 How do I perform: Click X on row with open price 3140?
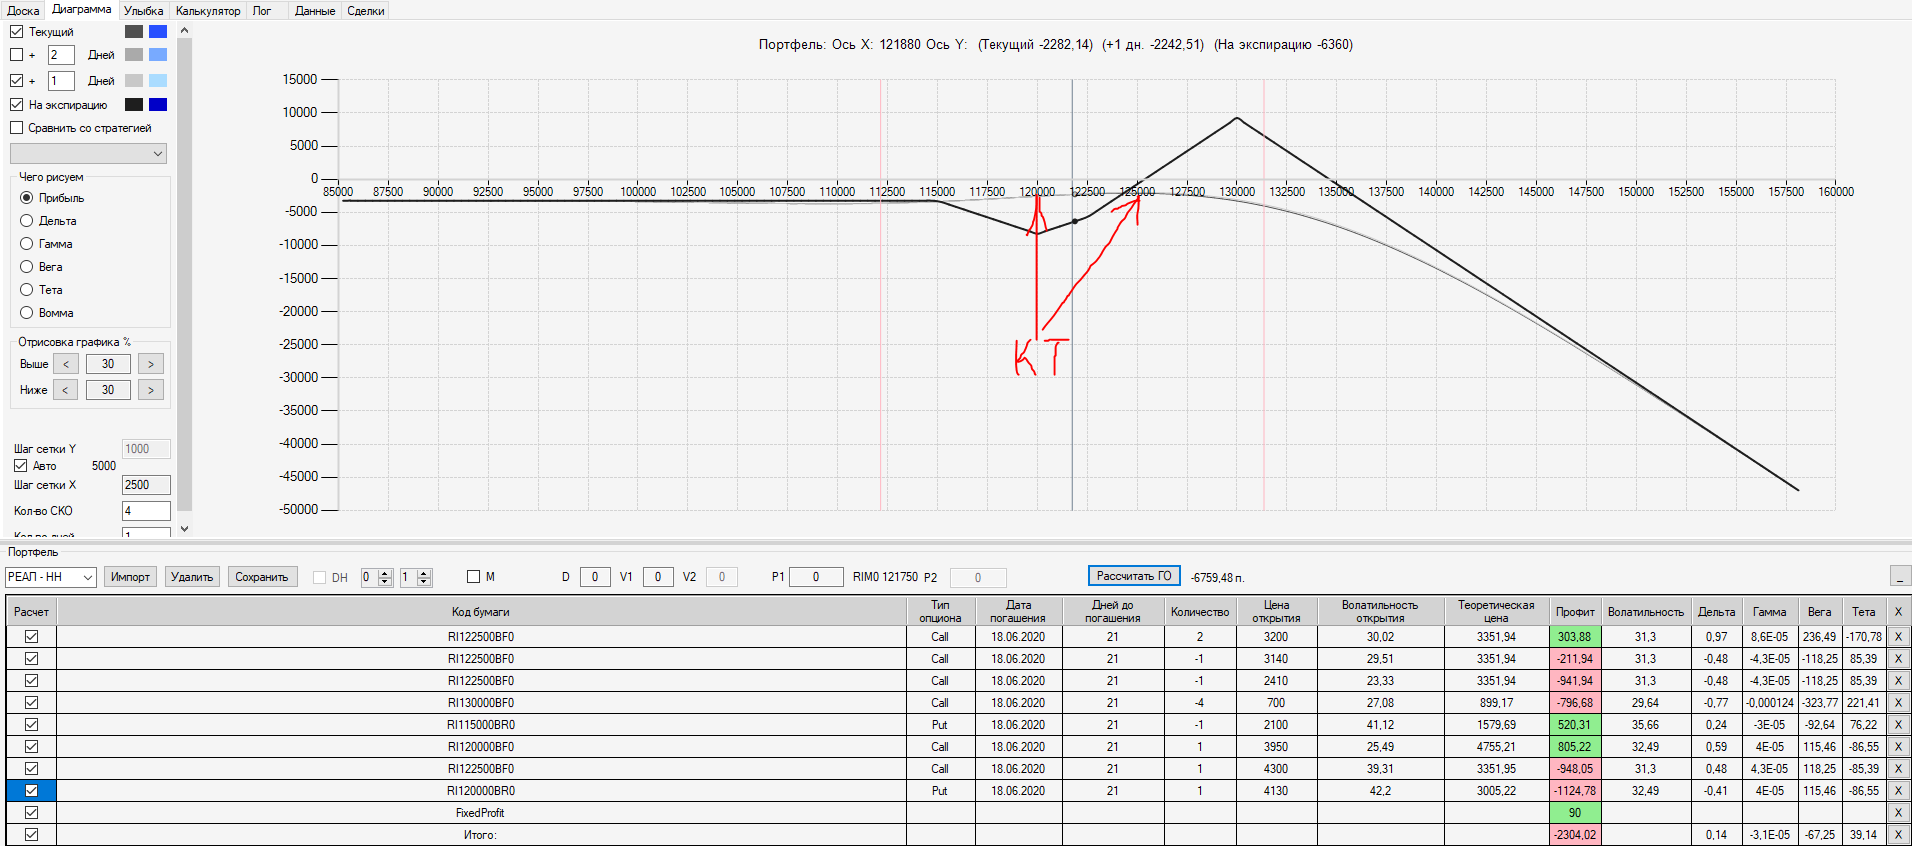(1898, 659)
